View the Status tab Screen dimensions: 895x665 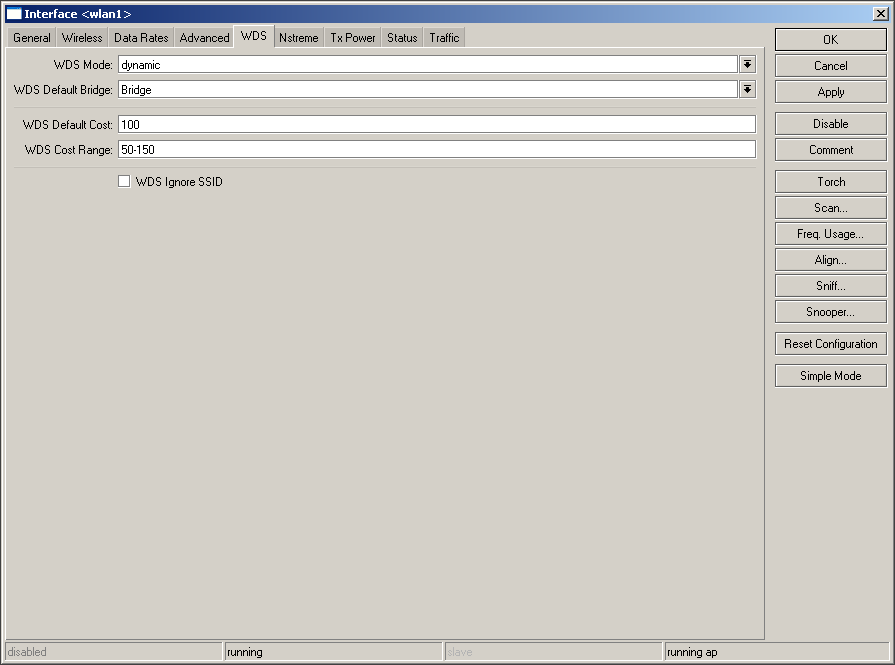pyautogui.click(x=402, y=38)
